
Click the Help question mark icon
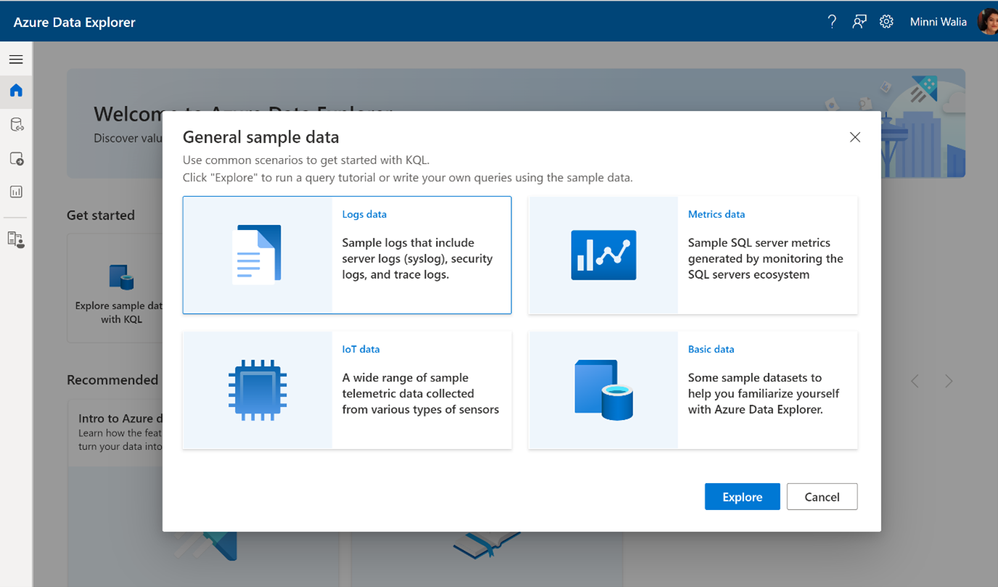point(832,22)
